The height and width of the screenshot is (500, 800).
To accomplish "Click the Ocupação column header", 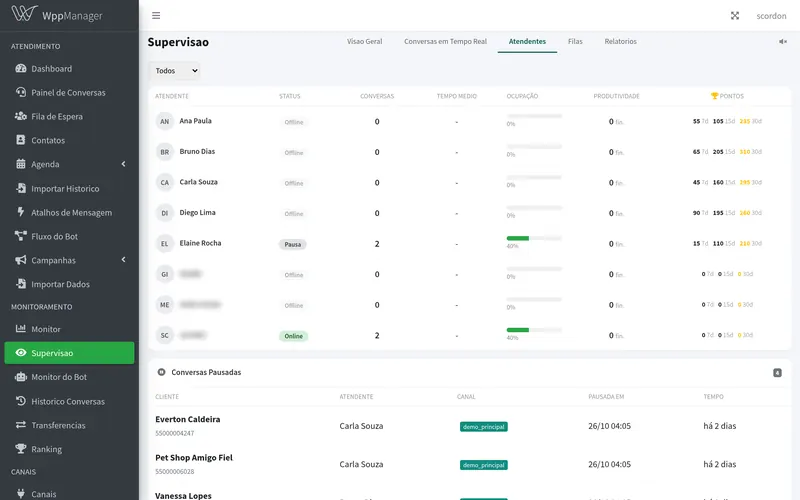I will (x=522, y=96).
